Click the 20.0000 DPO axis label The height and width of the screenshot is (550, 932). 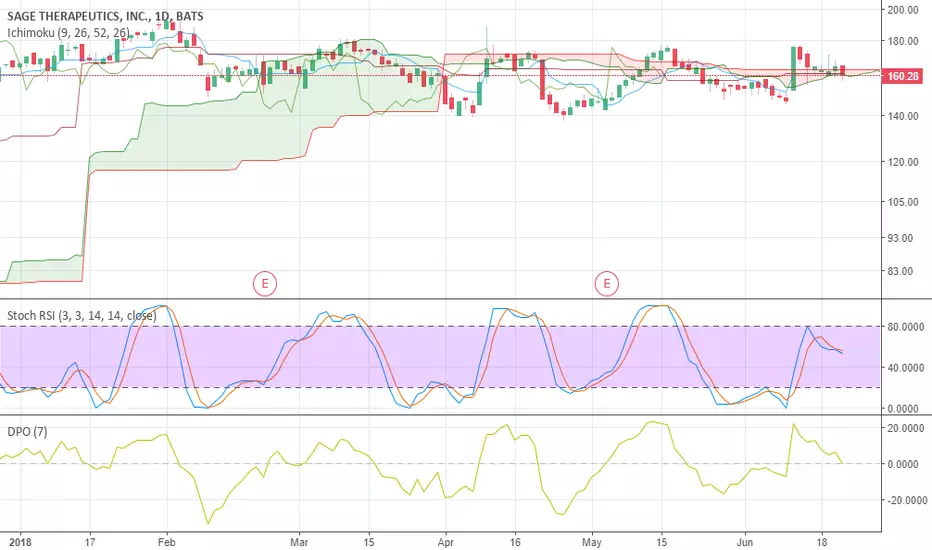point(905,428)
